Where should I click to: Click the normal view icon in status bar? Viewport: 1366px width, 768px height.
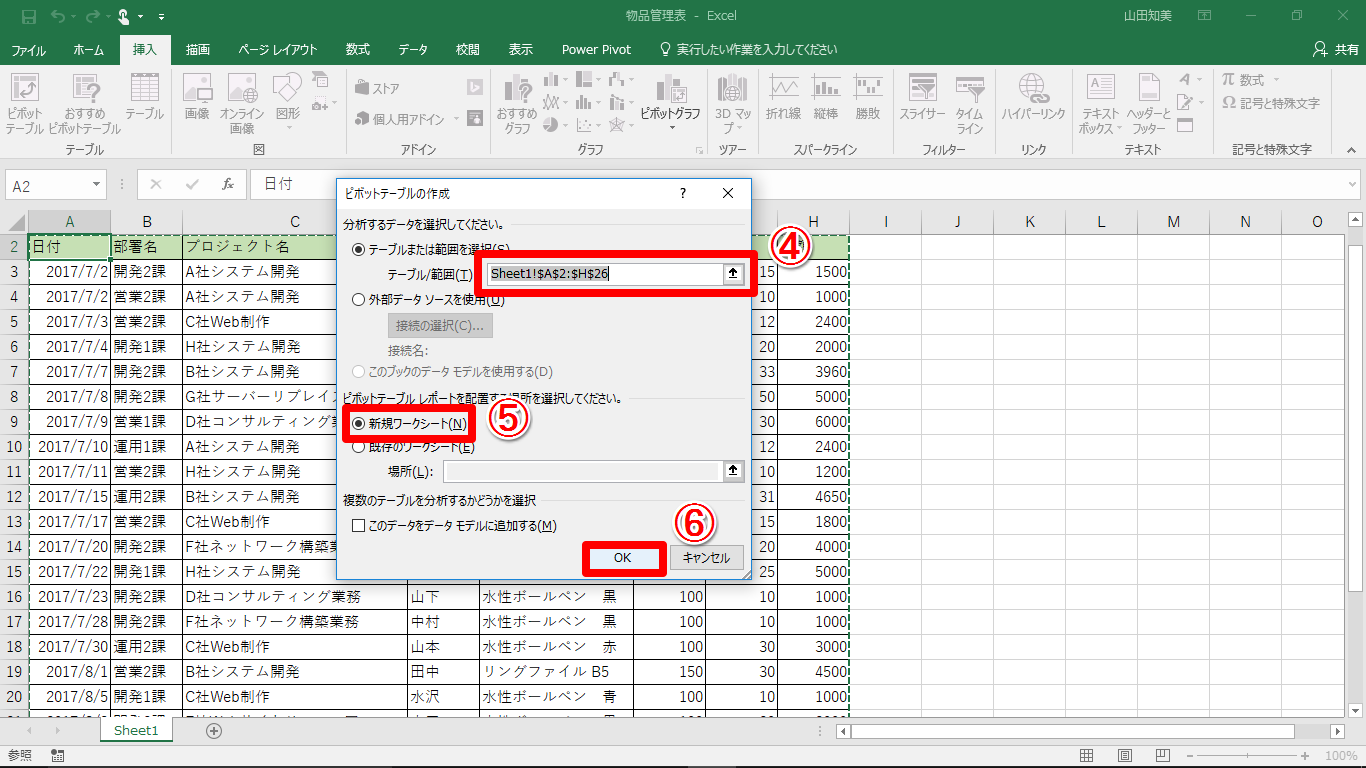tap(1089, 756)
